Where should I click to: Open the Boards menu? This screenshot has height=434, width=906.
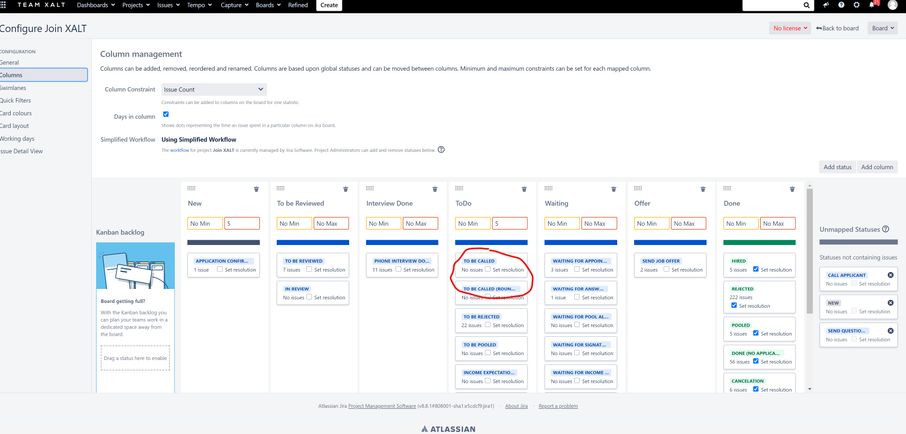268,5
